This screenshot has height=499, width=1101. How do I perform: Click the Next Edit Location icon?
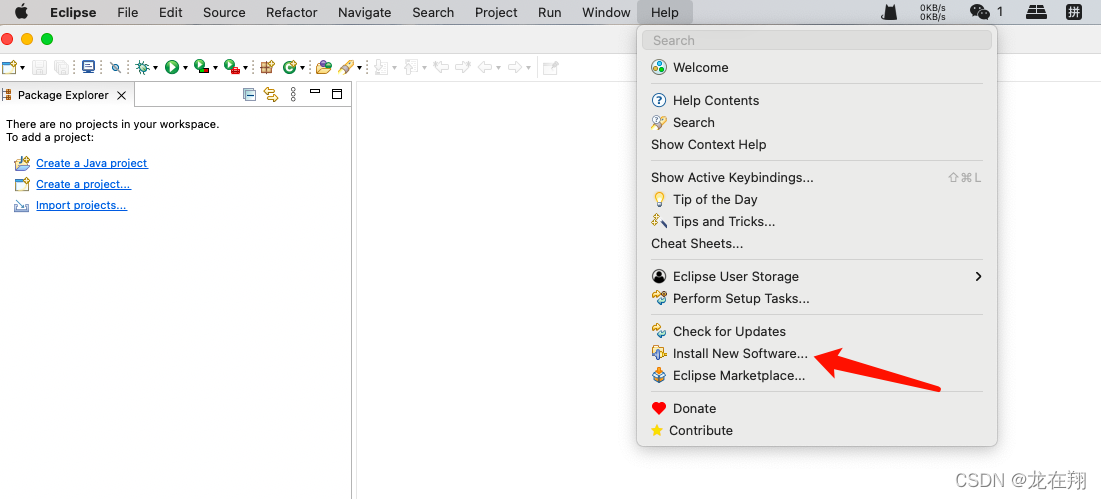tap(463, 67)
